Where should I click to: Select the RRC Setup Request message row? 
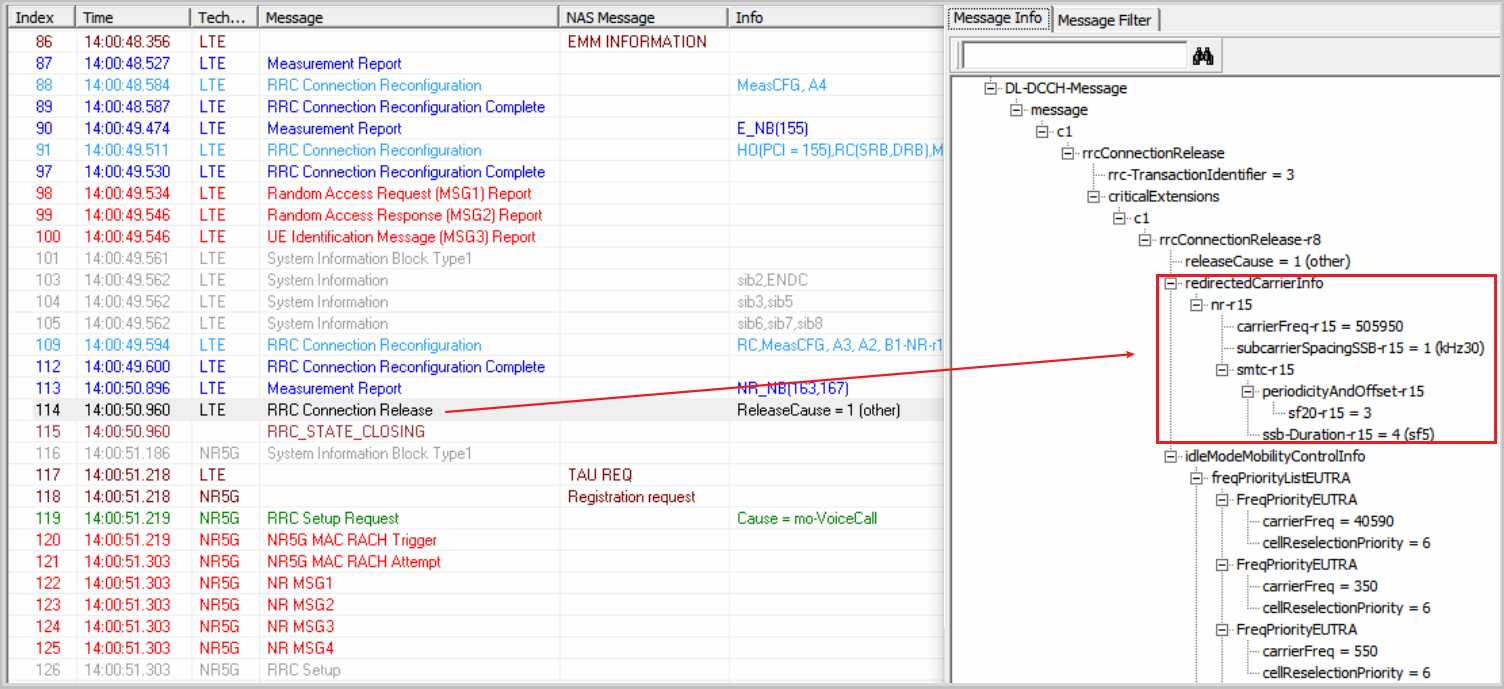(332, 518)
